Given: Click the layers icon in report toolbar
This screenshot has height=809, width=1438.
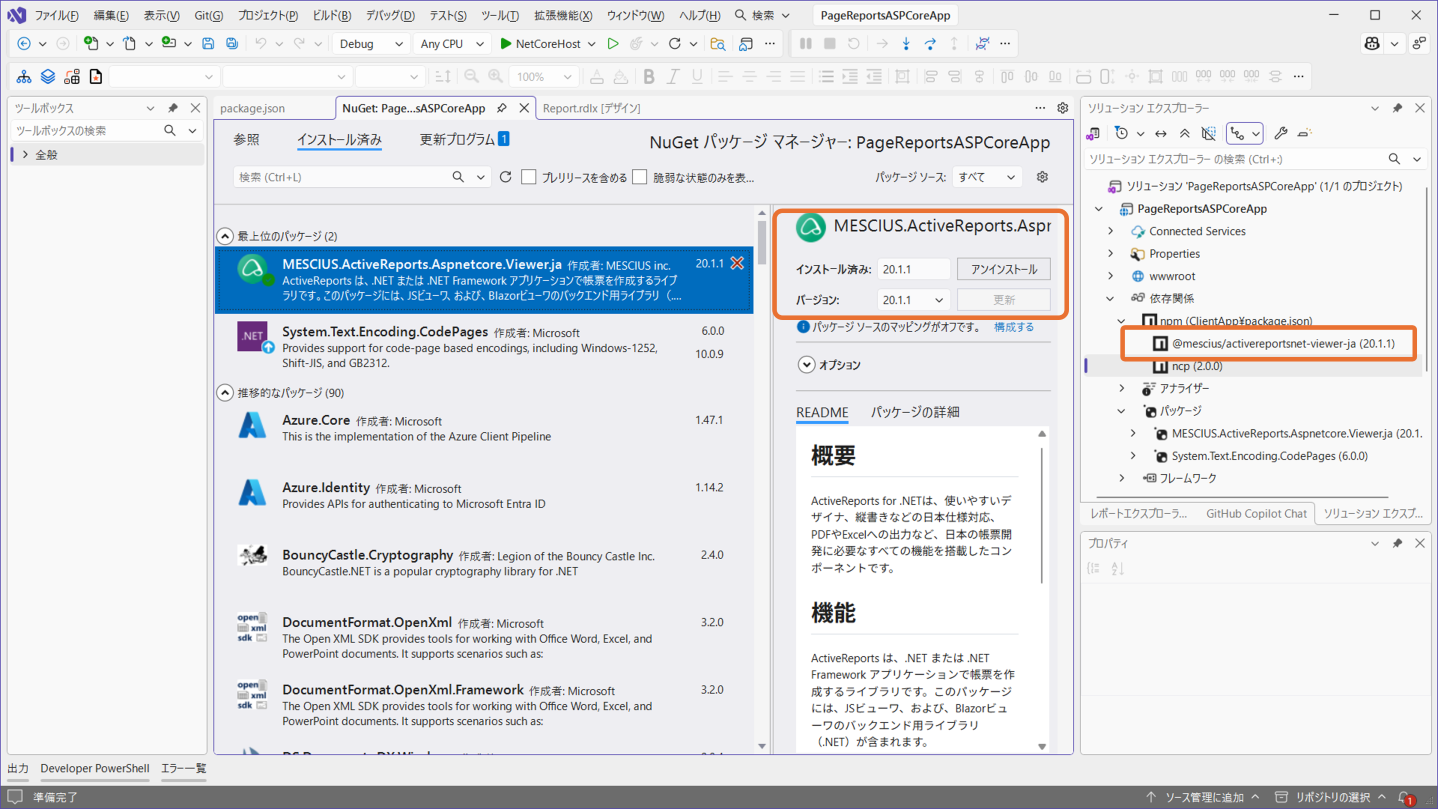Looking at the screenshot, I should click(x=48, y=77).
